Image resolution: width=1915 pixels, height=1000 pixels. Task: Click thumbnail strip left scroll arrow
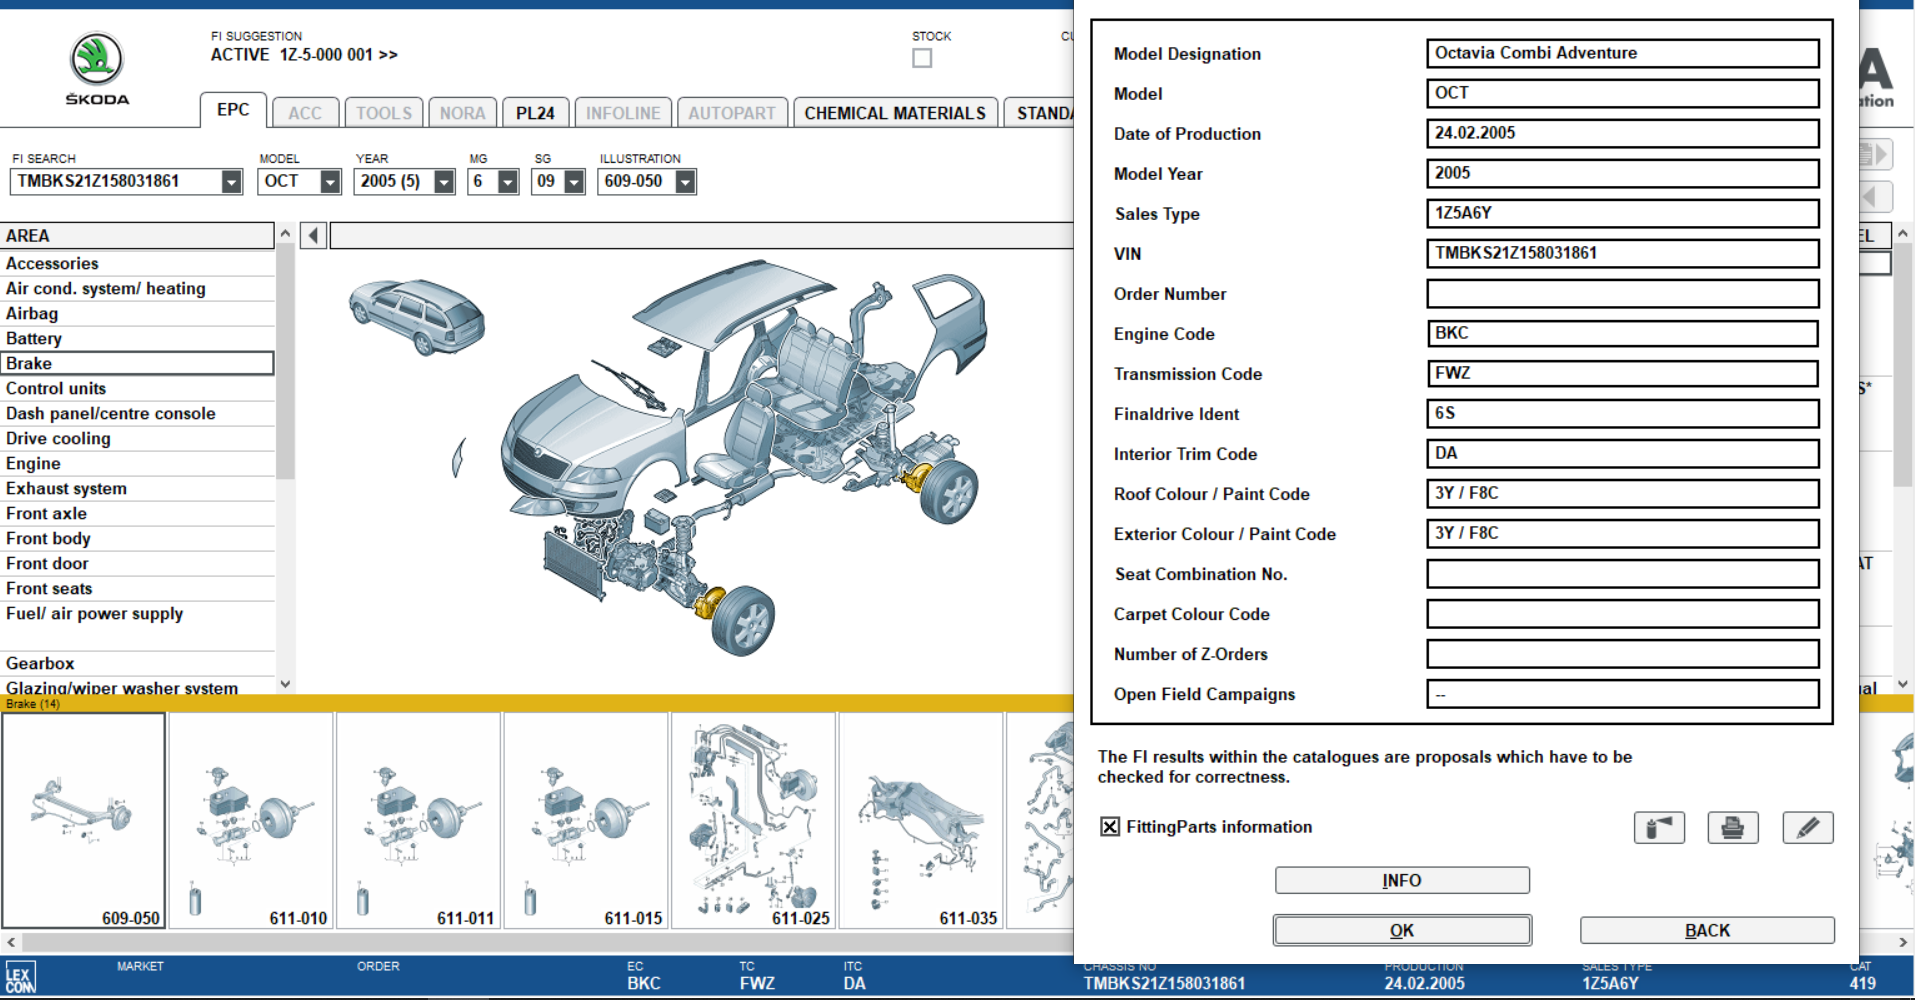coord(11,942)
